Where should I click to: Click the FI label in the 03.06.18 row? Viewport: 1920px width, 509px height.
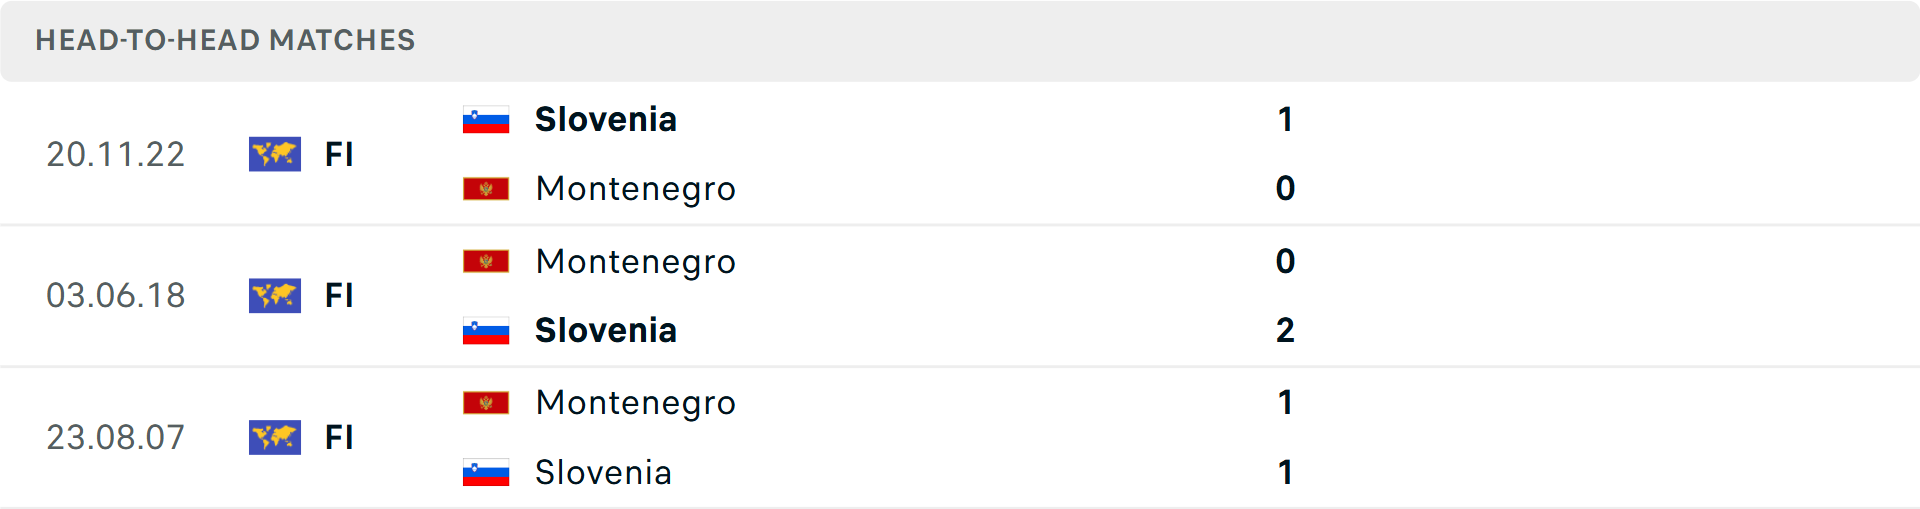[x=339, y=296]
